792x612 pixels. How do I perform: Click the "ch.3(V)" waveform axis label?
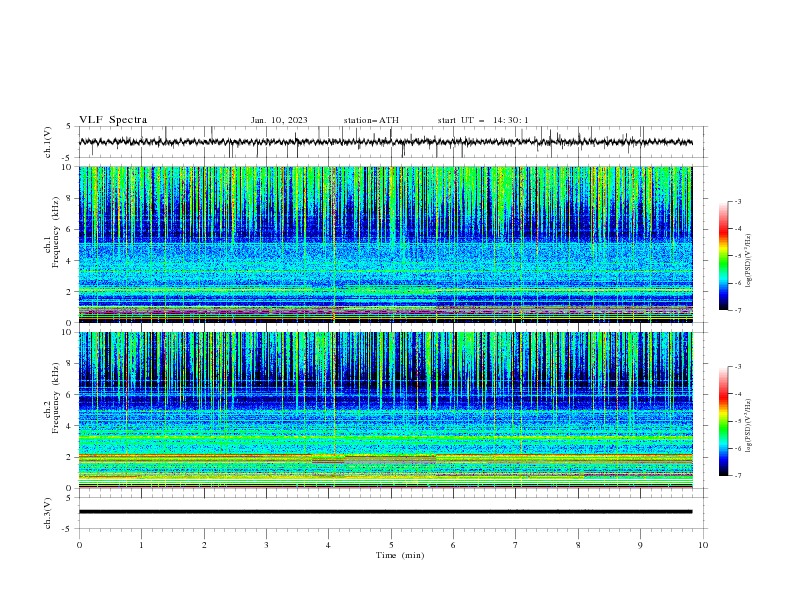pyautogui.click(x=48, y=513)
